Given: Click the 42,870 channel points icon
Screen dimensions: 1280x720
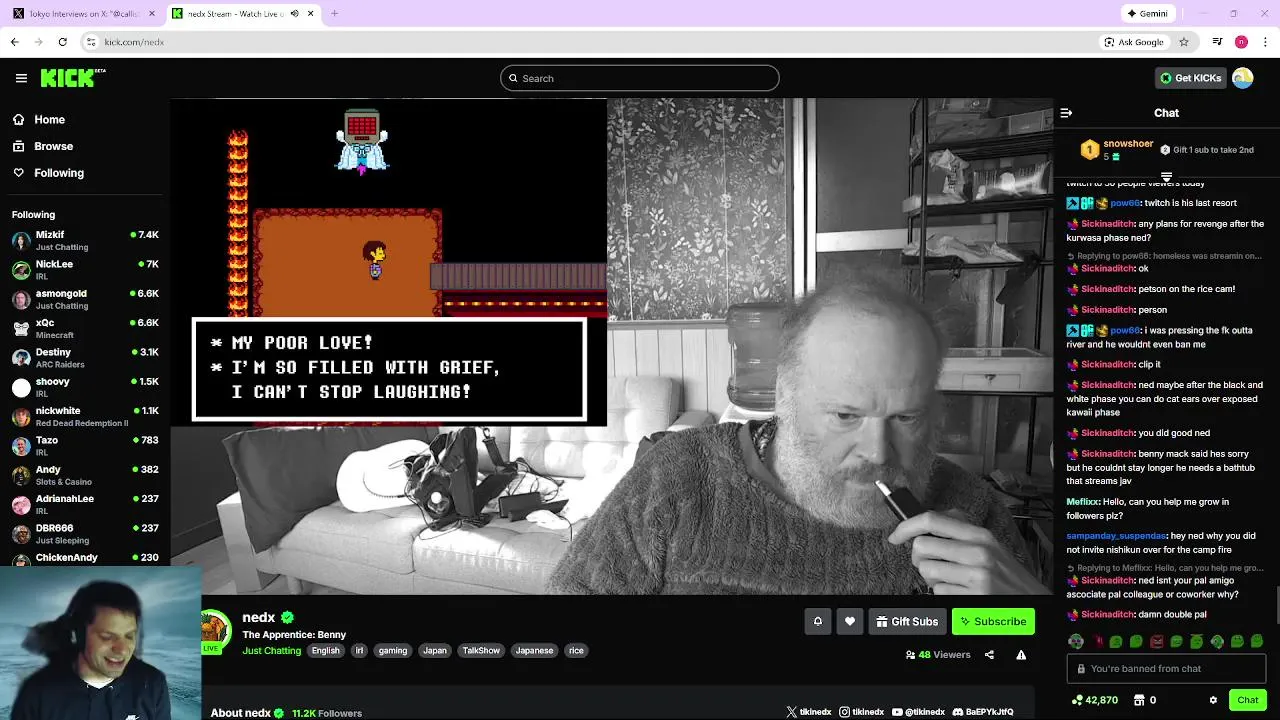Looking at the screenshot, I should [x=1076, y=700].
